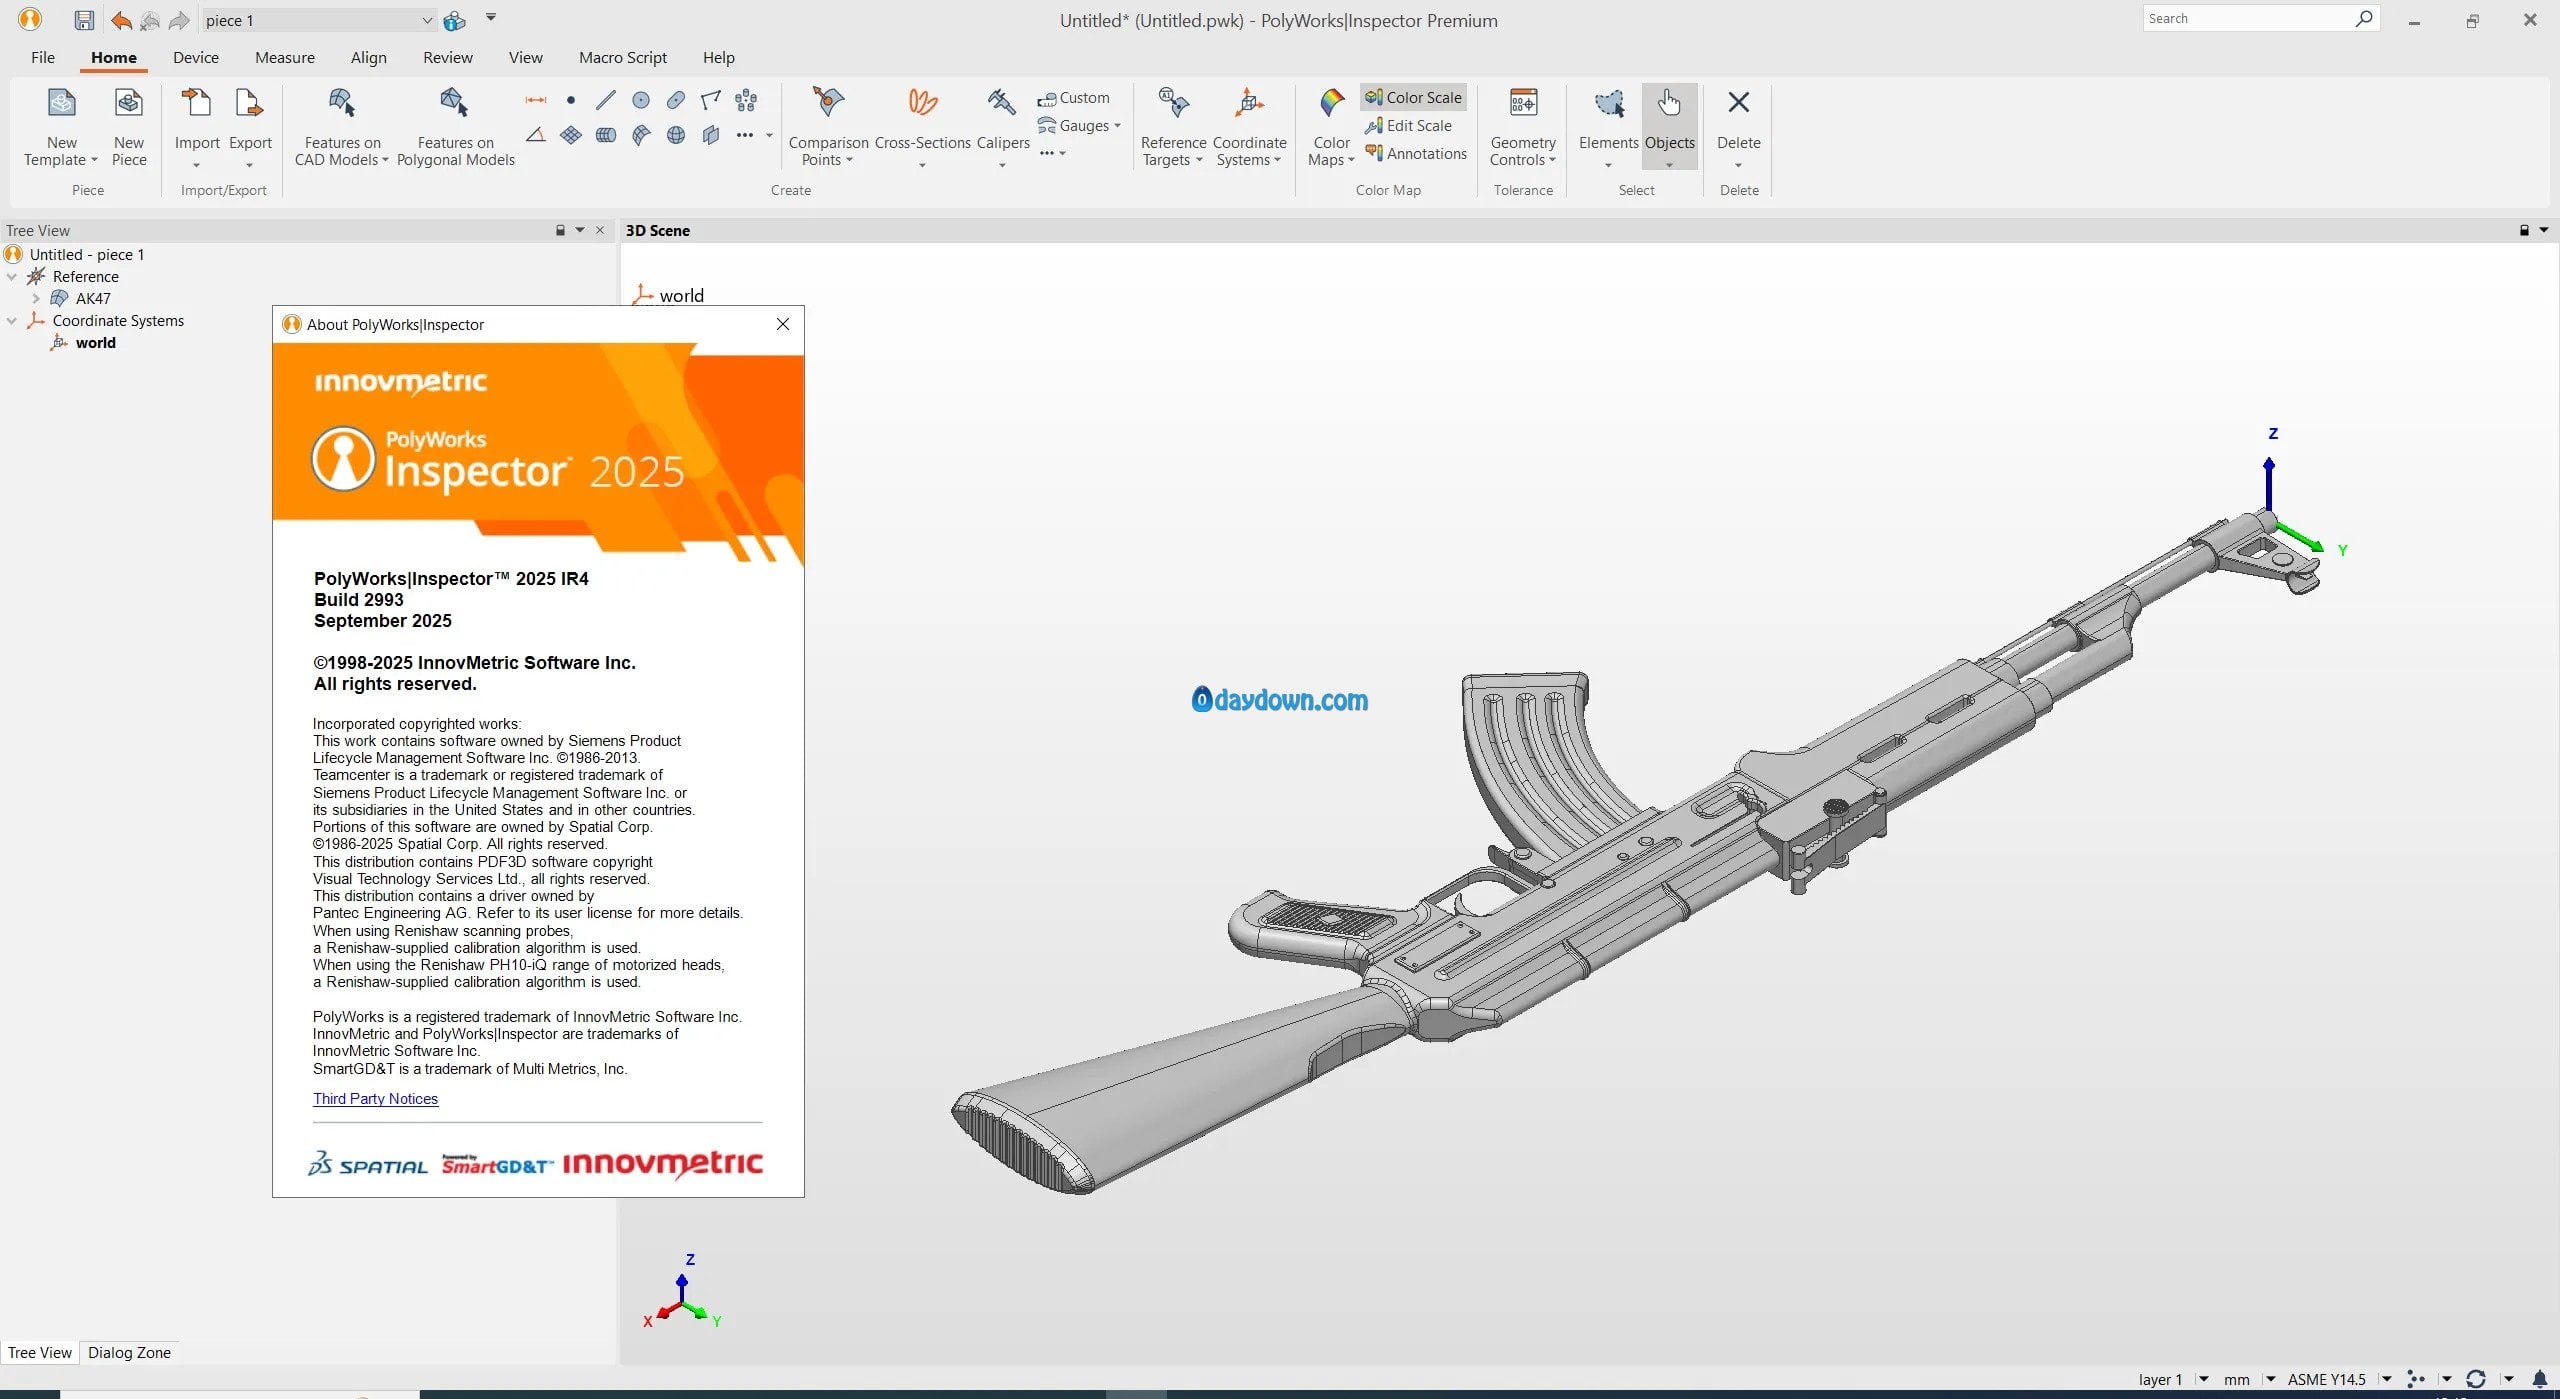The image size is (2560, 1399).
Task: Open the Third Party Notices link
Action: point(375,1098)
